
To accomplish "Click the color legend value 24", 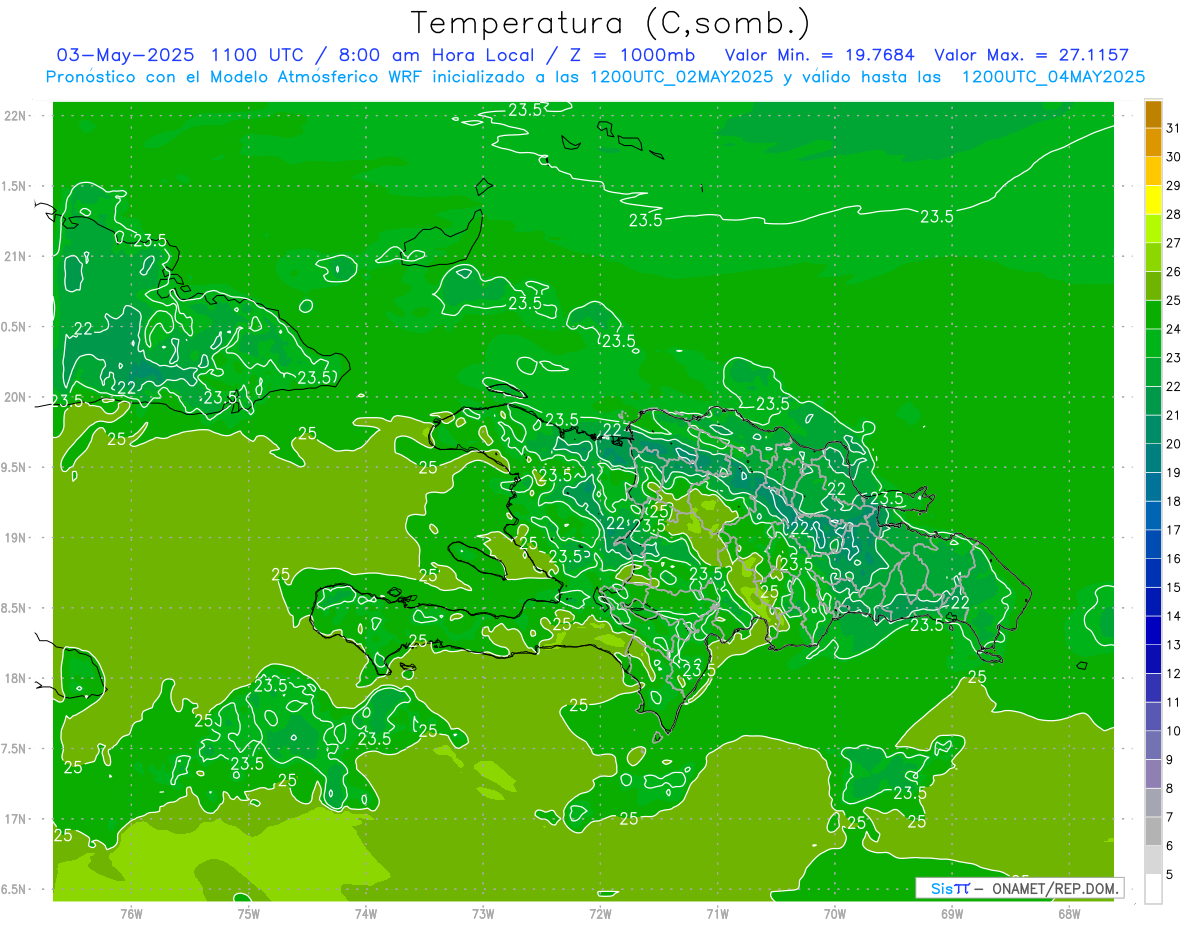I will 1174,329.
